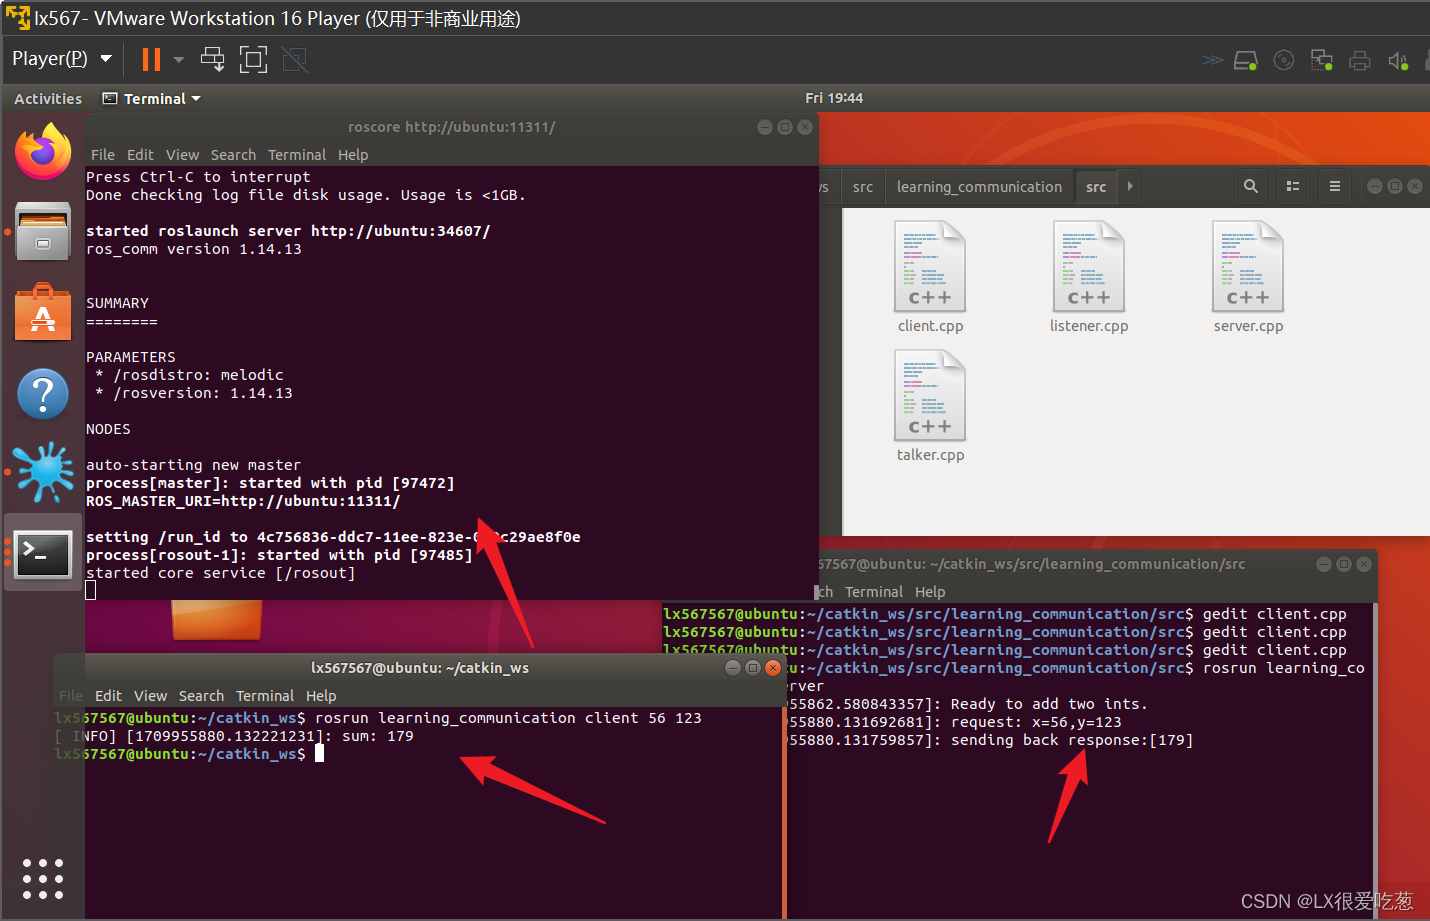The height and width of the screenshot is (921, 1430).
Task: Open the Activities overview
Action: tap(48, 99)
